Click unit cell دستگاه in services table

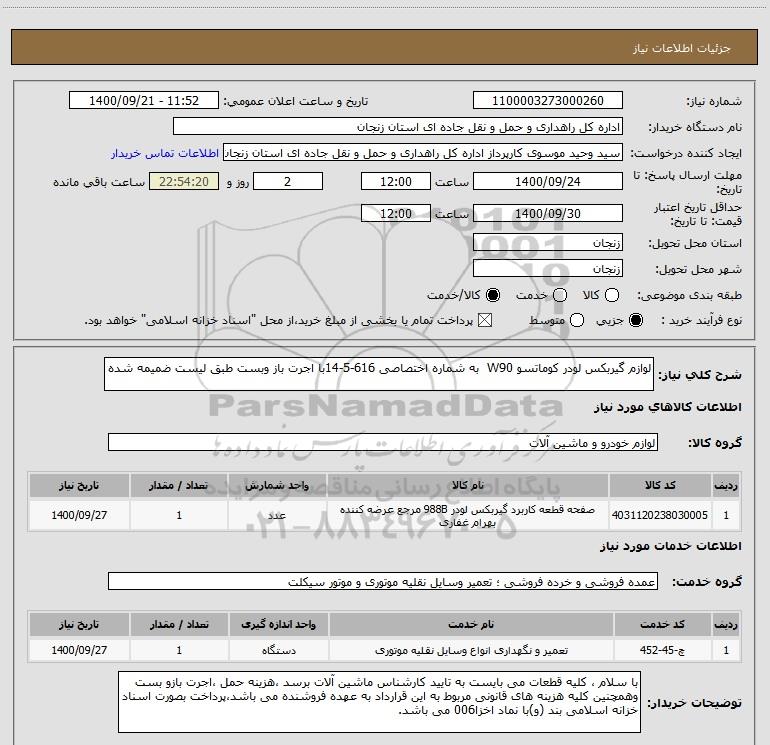click(278, 650)
